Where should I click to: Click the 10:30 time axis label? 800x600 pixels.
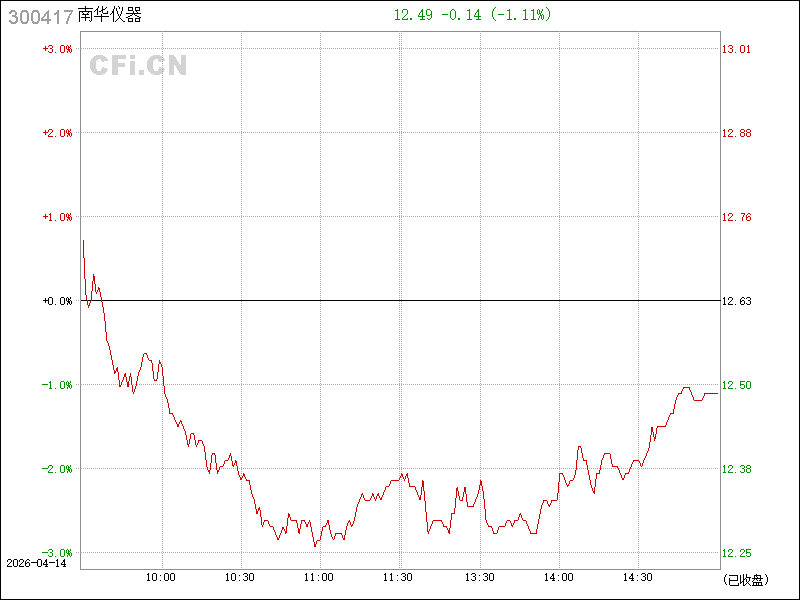pyautogui.click(x=240, y=577)
